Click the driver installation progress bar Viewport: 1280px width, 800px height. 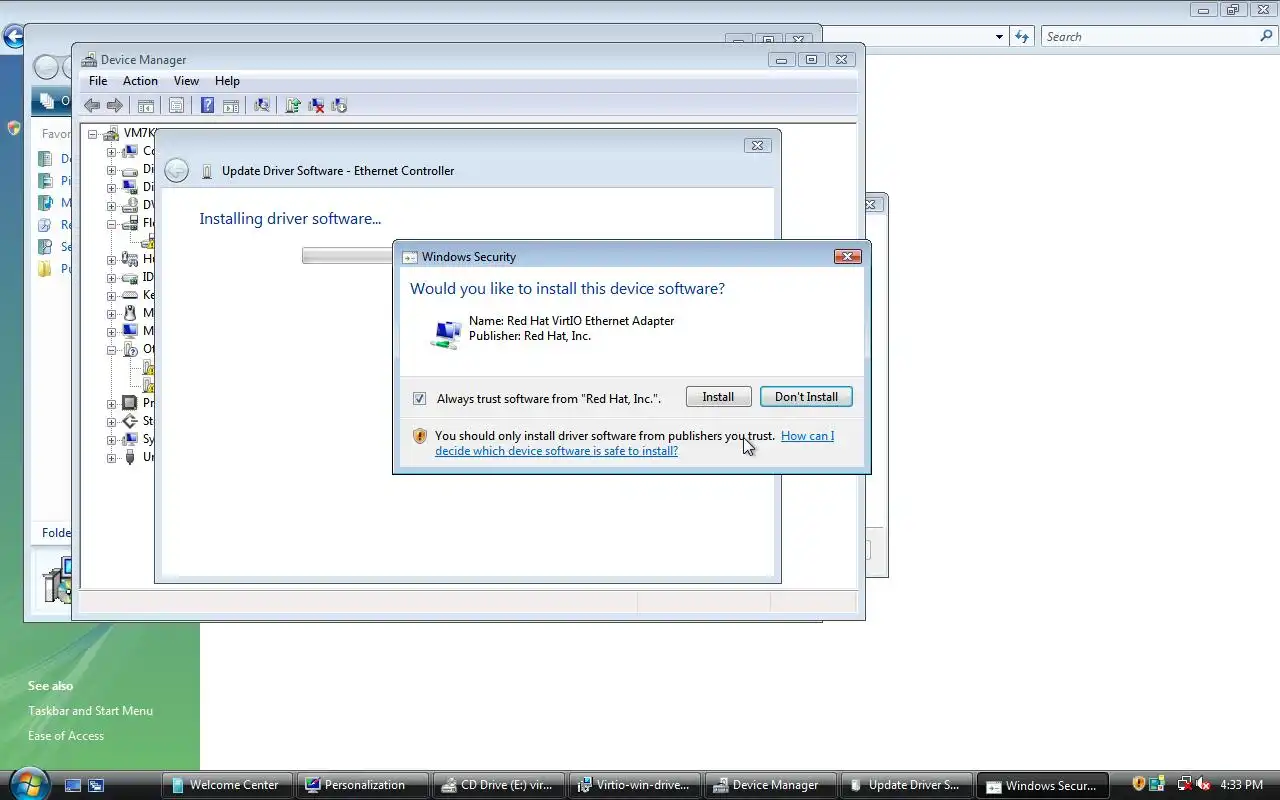point(348,256)
